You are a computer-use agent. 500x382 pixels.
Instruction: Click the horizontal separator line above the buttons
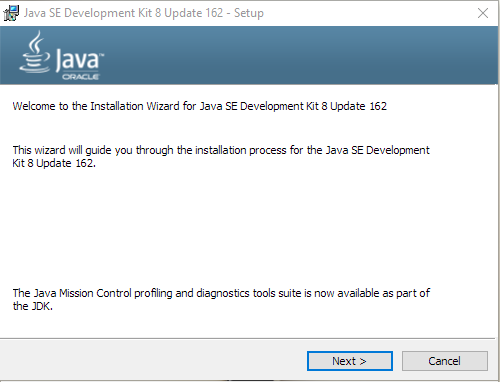click(x=247, y=339)
